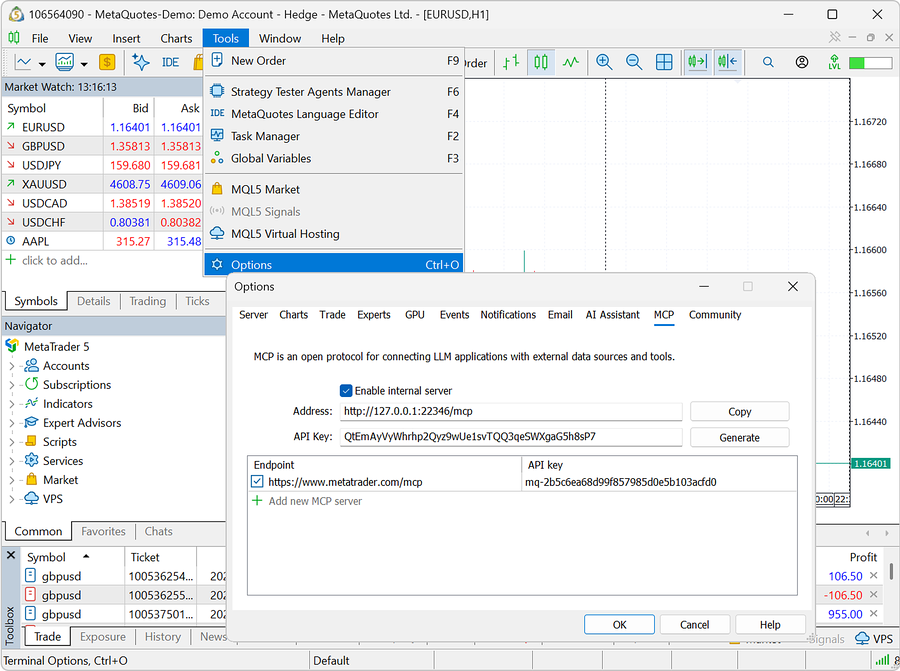Expand the Expert Advisors tree node

tap(11, 422)
